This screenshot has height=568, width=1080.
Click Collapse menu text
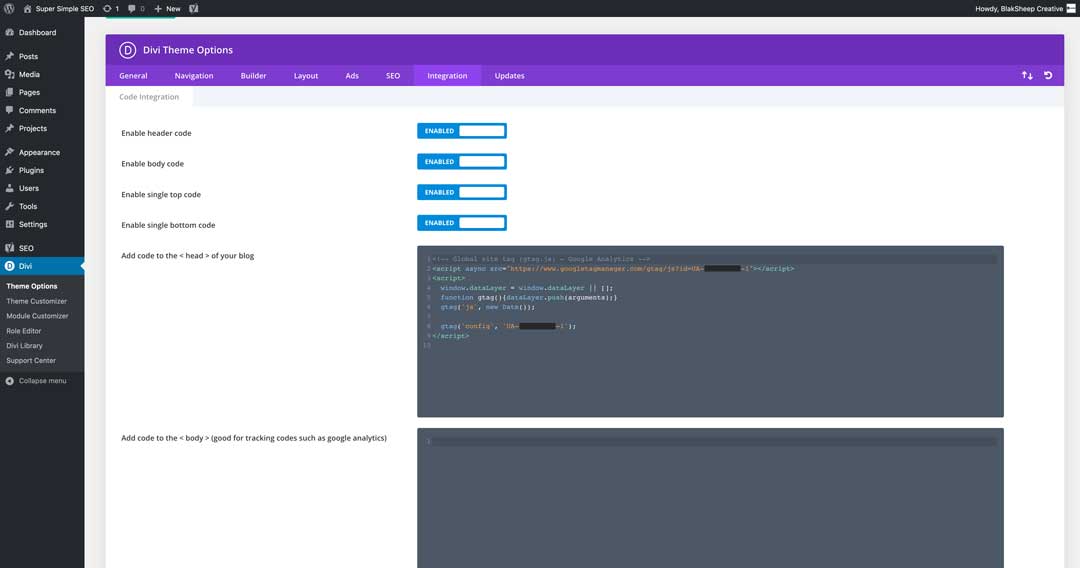43,381
